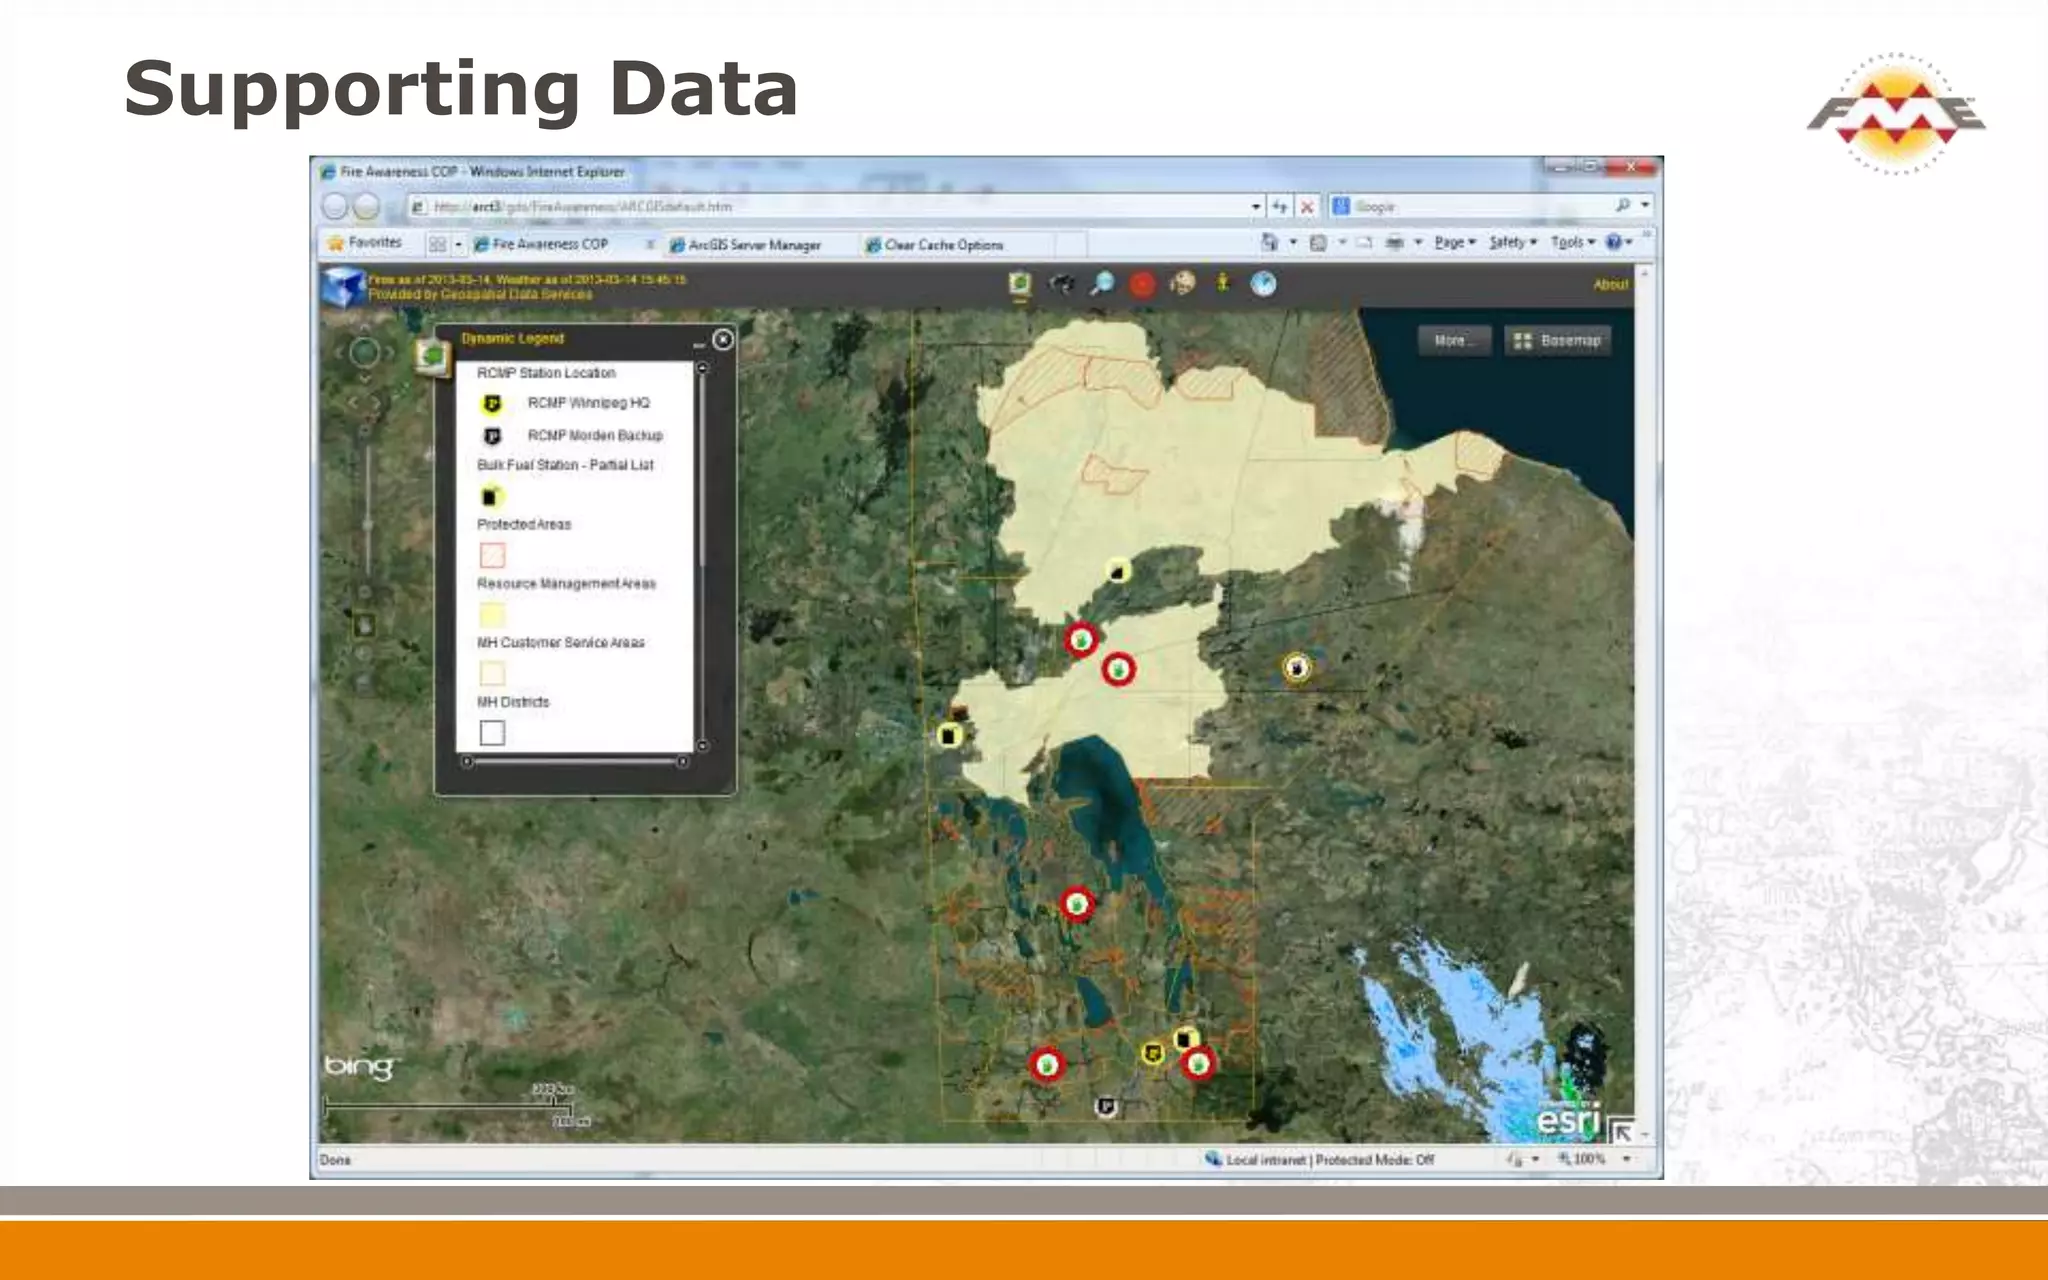The height and width of the screenshot is (1280, 2048).
Task: Go to the next map extent
Action: (377, 403)
